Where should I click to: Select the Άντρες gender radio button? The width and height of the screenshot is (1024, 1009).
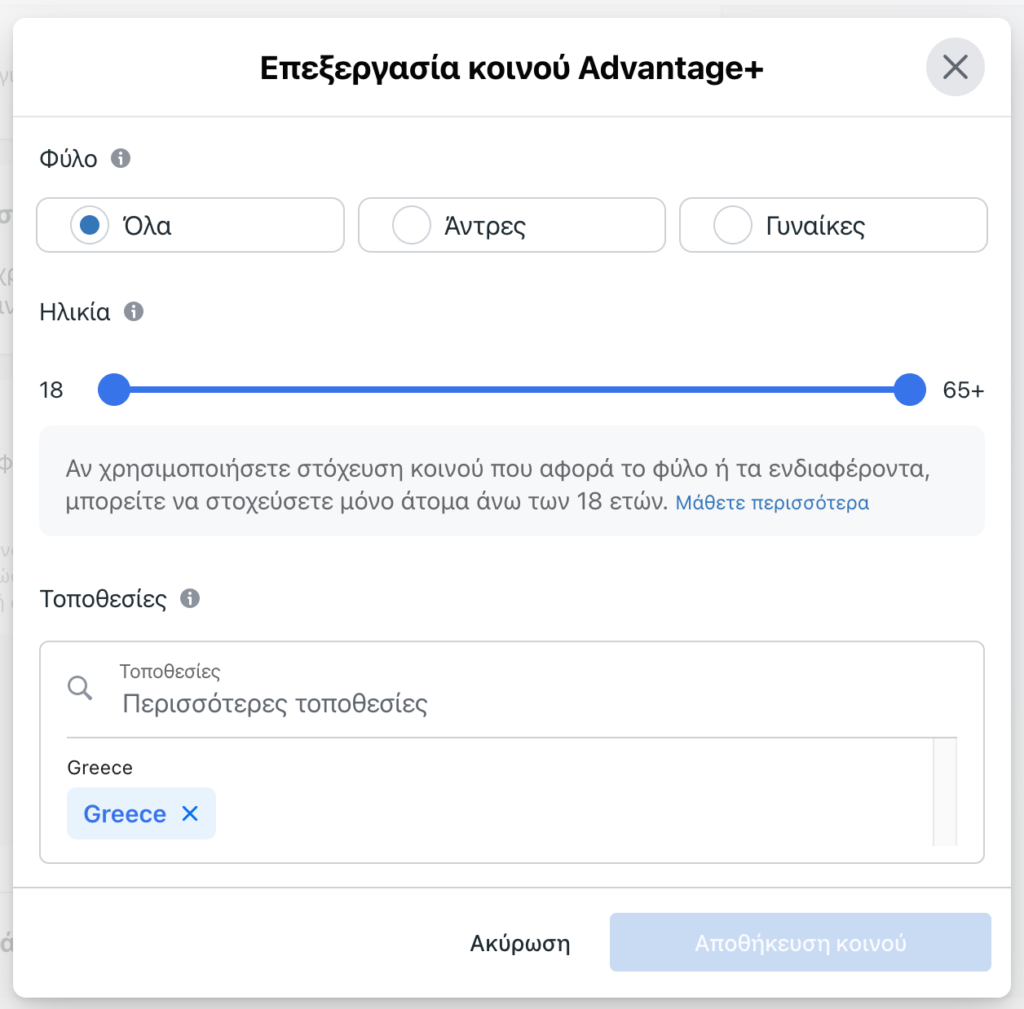coord(411,225)
